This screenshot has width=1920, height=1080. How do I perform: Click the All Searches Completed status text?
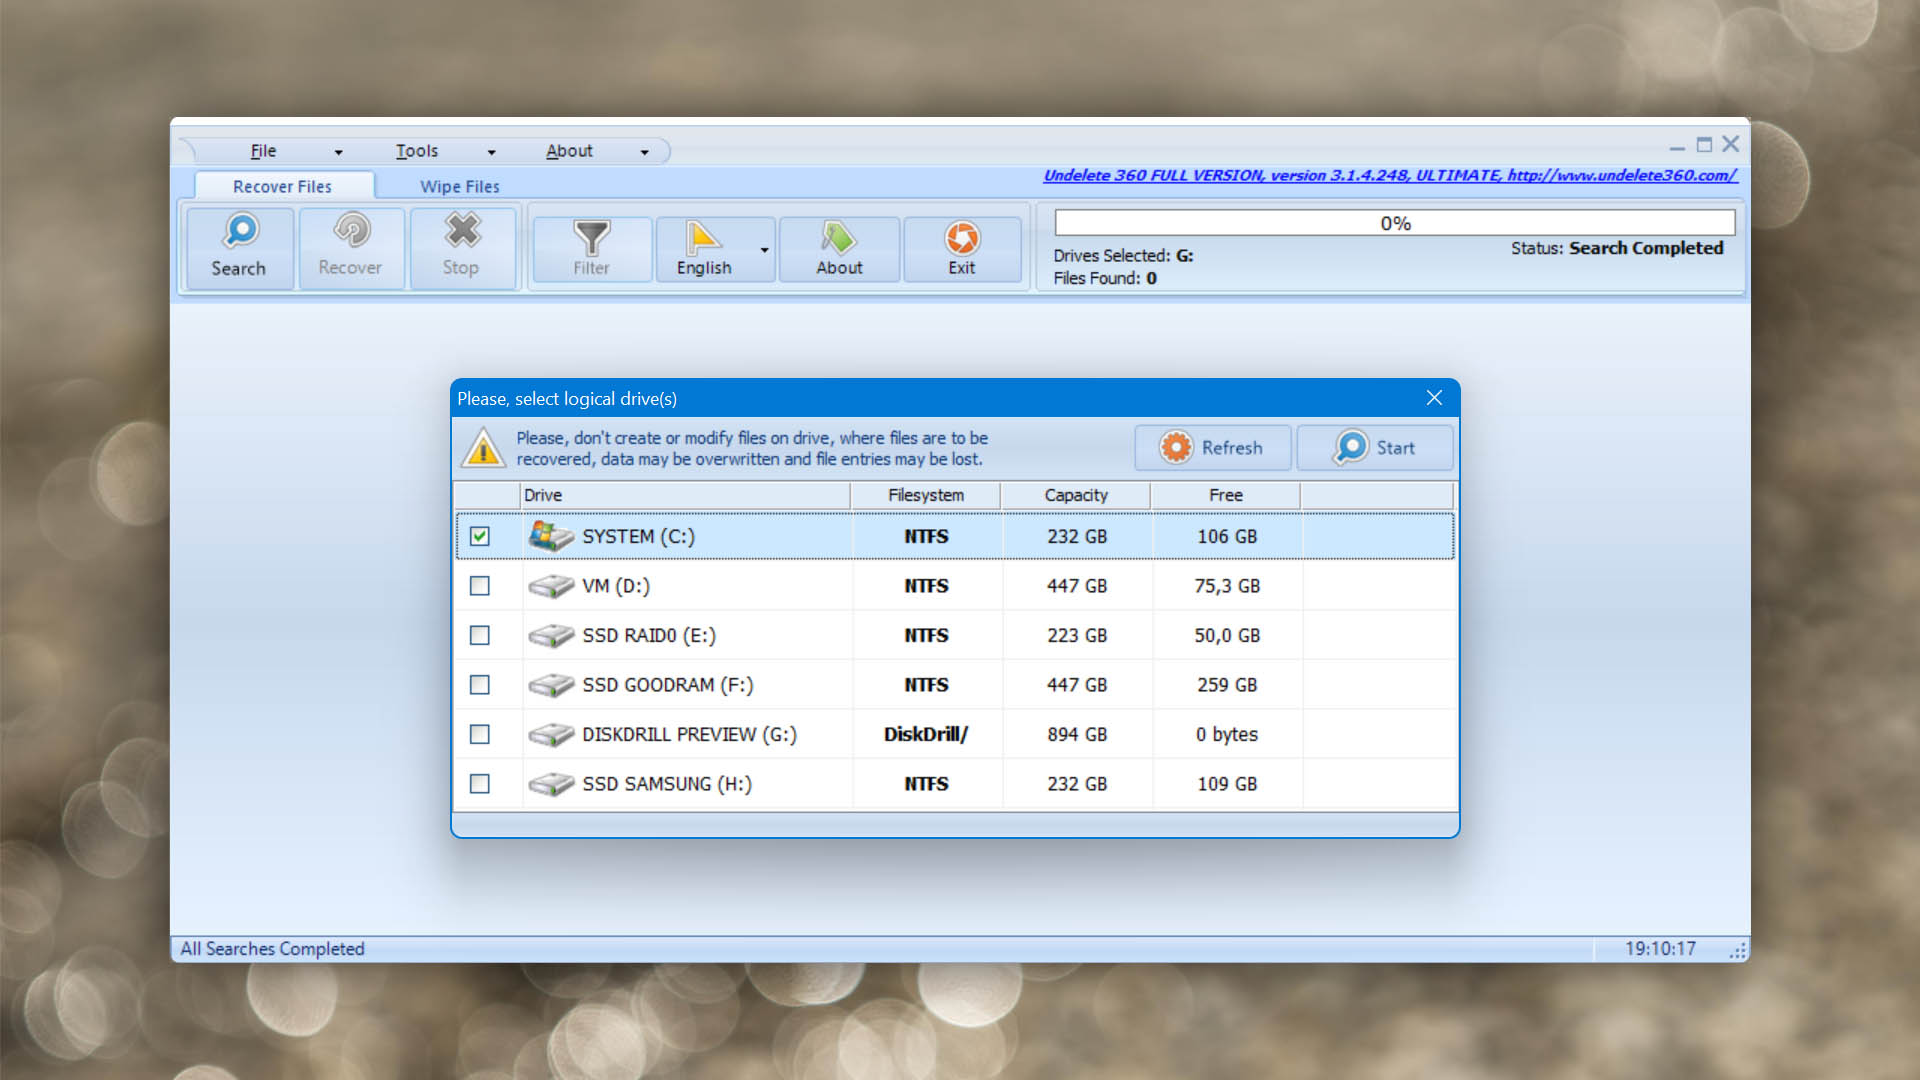pyautogui.click(x=272, y=949)
